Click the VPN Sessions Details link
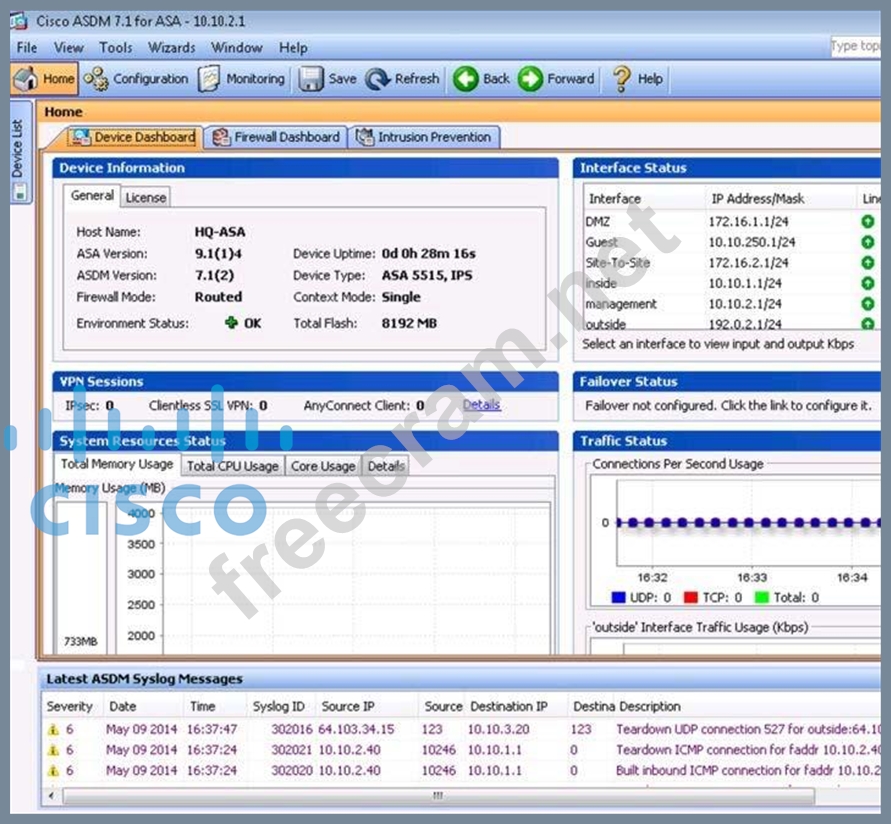The image size is (891, 824). click(x=481, y=405)
